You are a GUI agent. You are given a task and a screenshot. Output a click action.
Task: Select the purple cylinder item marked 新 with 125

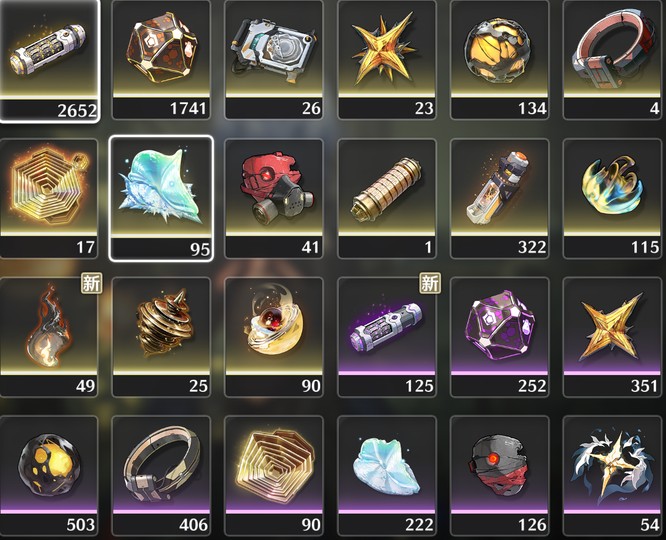(387, 337)
